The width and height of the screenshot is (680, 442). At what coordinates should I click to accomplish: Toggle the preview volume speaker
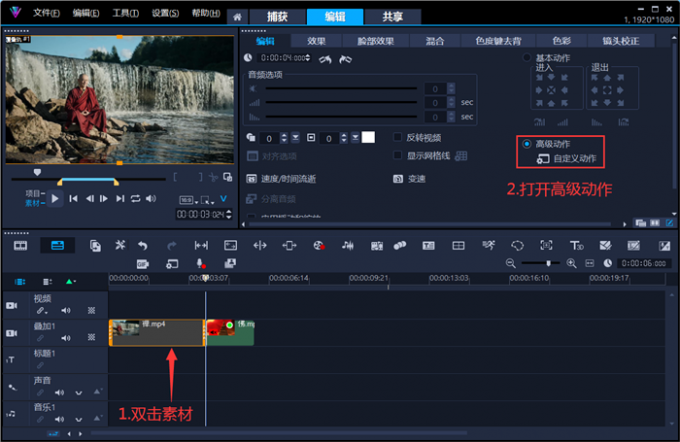151,199
